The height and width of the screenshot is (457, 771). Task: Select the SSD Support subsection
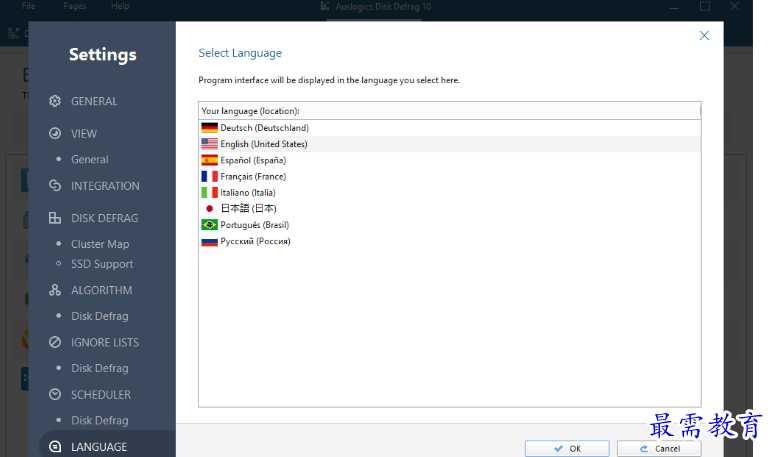click(102, 264)
